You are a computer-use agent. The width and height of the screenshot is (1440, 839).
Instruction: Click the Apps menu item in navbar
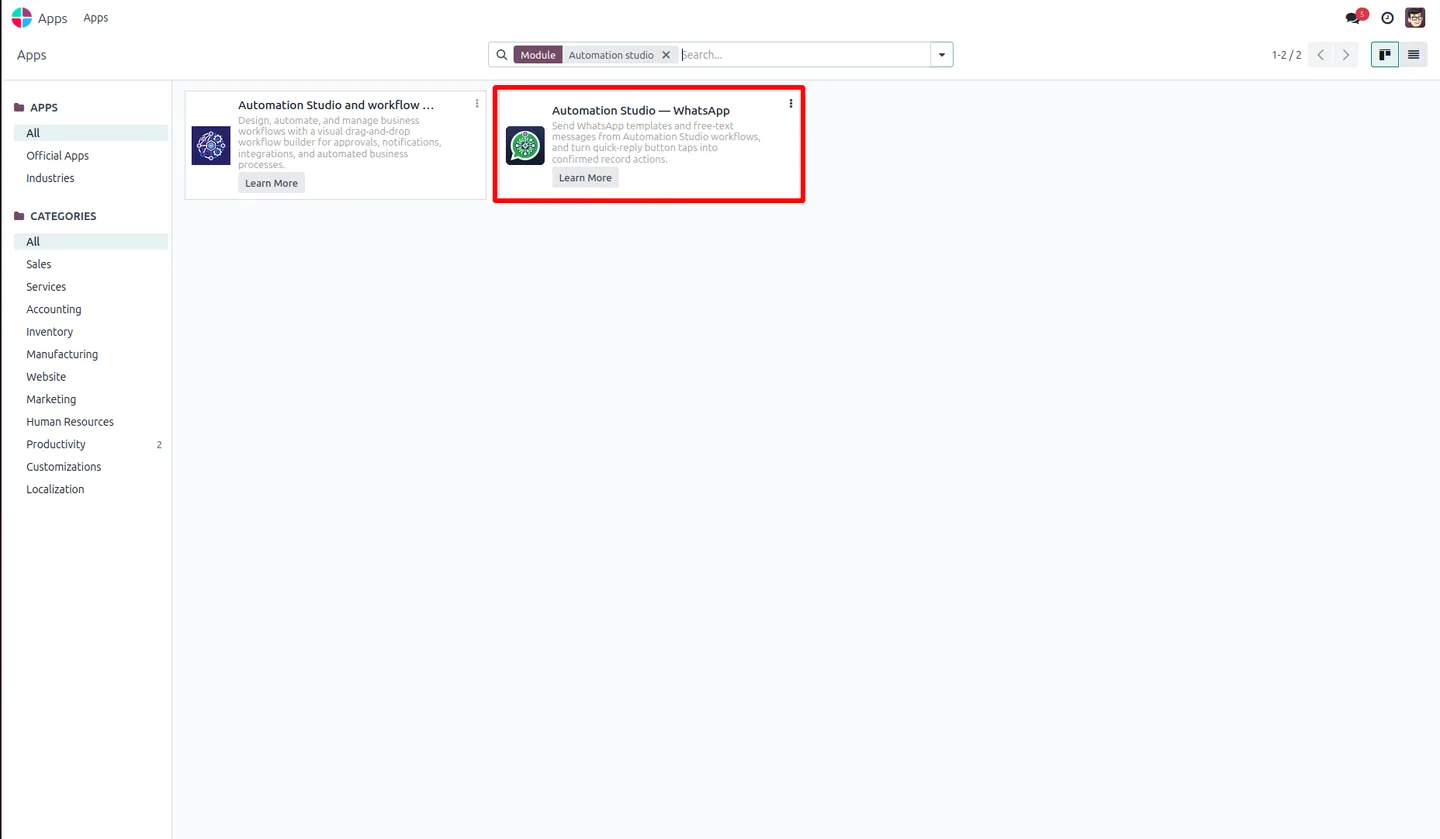tap(96, 18)
